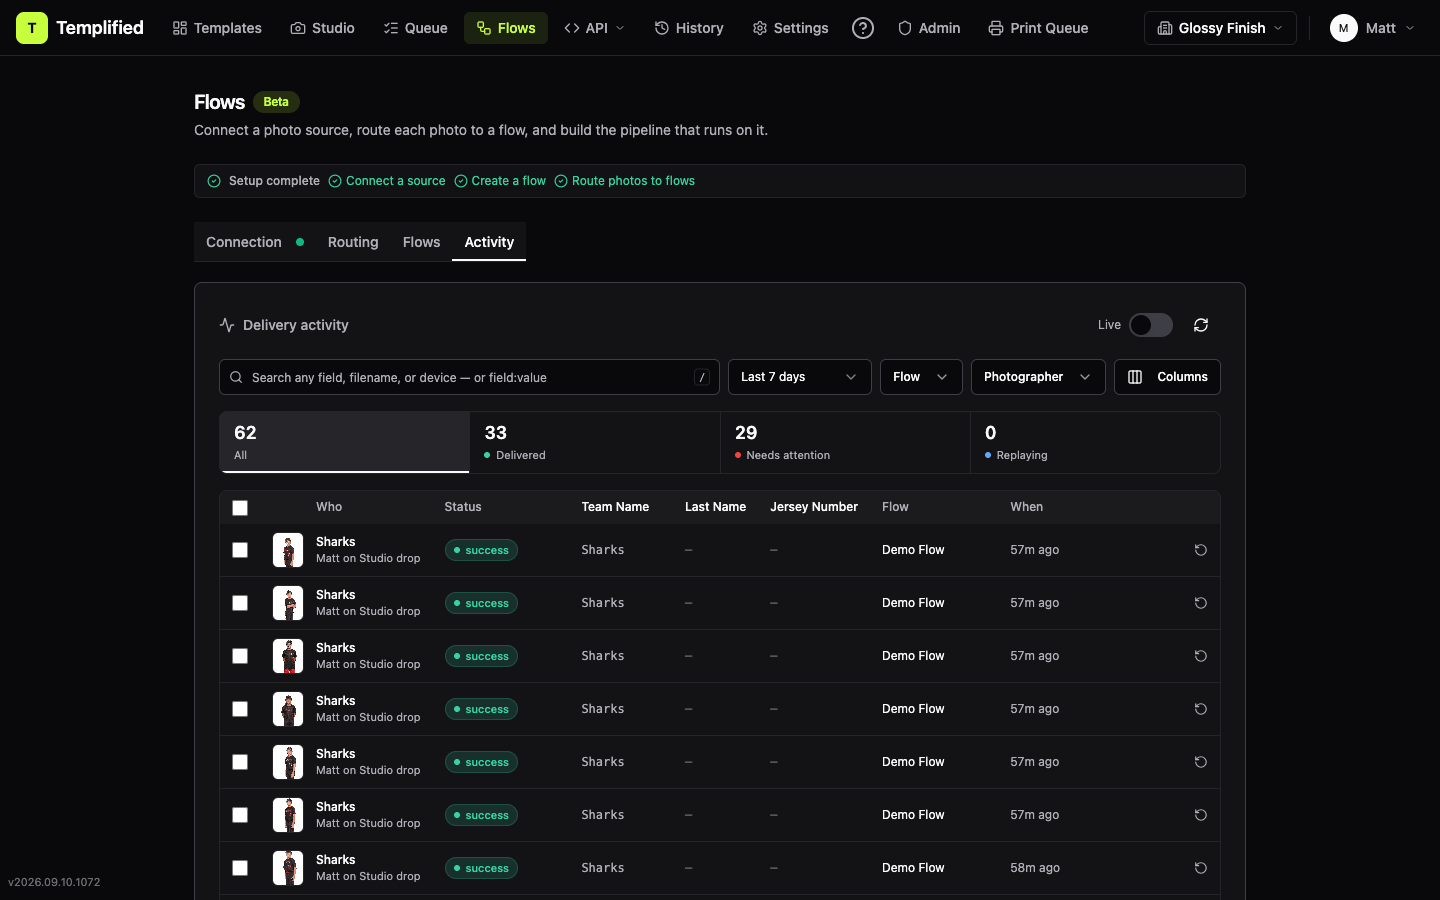Screen dimensions: 1440x900
Task: Open the Studio navigation item
Action: 322,28
